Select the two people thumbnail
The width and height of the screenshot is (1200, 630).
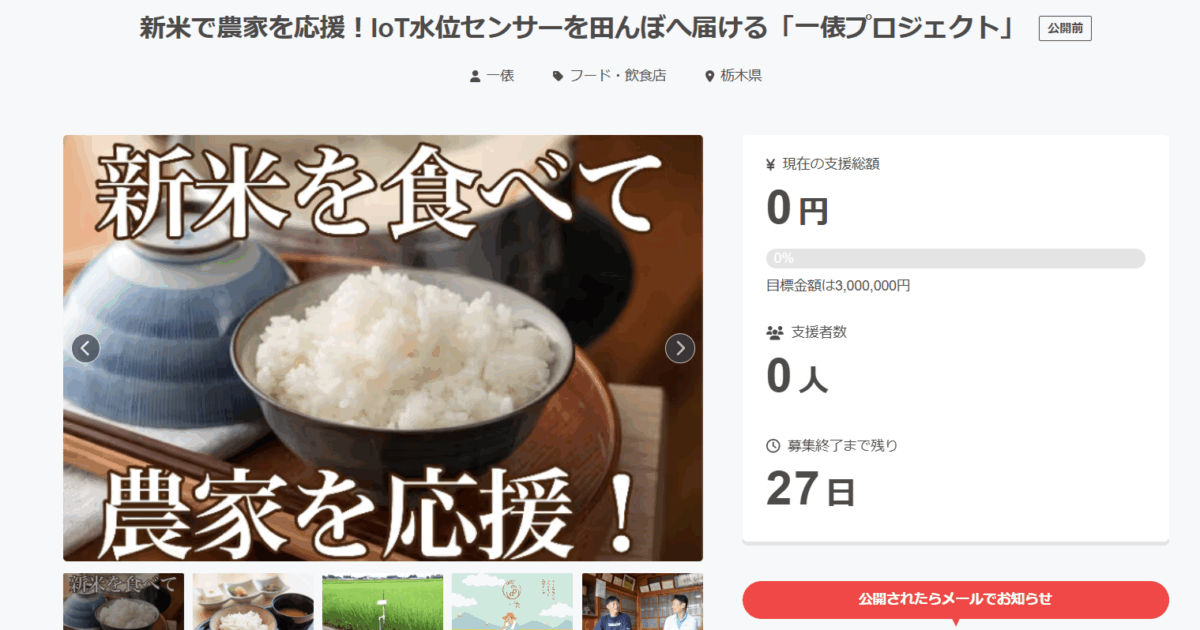(642, 601)
